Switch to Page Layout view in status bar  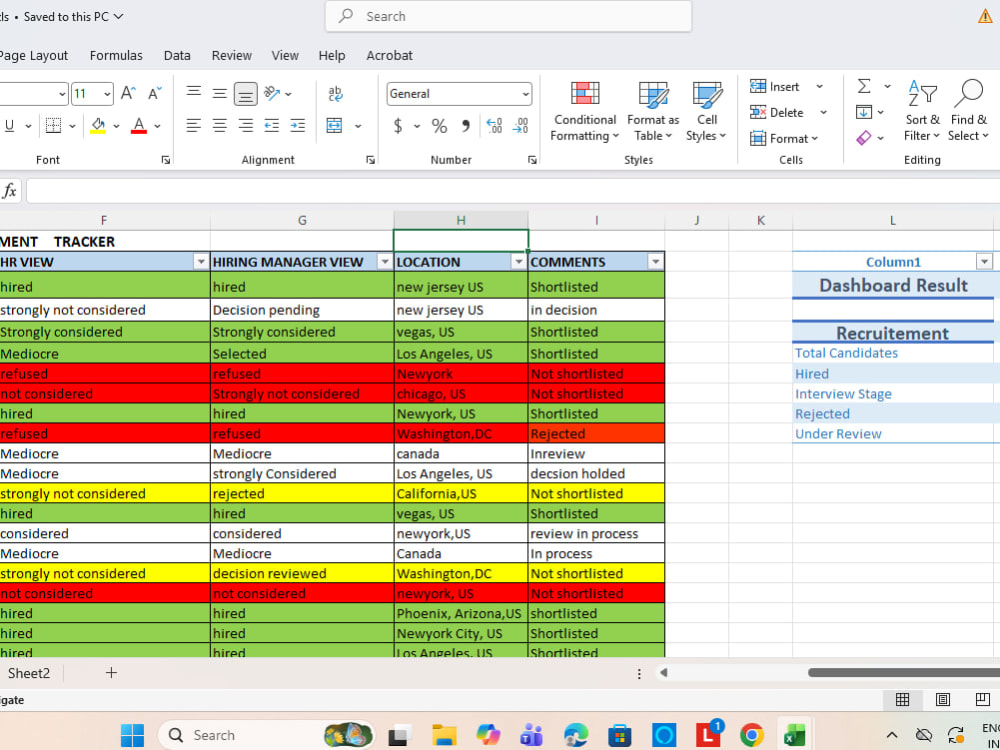(943, 700)
